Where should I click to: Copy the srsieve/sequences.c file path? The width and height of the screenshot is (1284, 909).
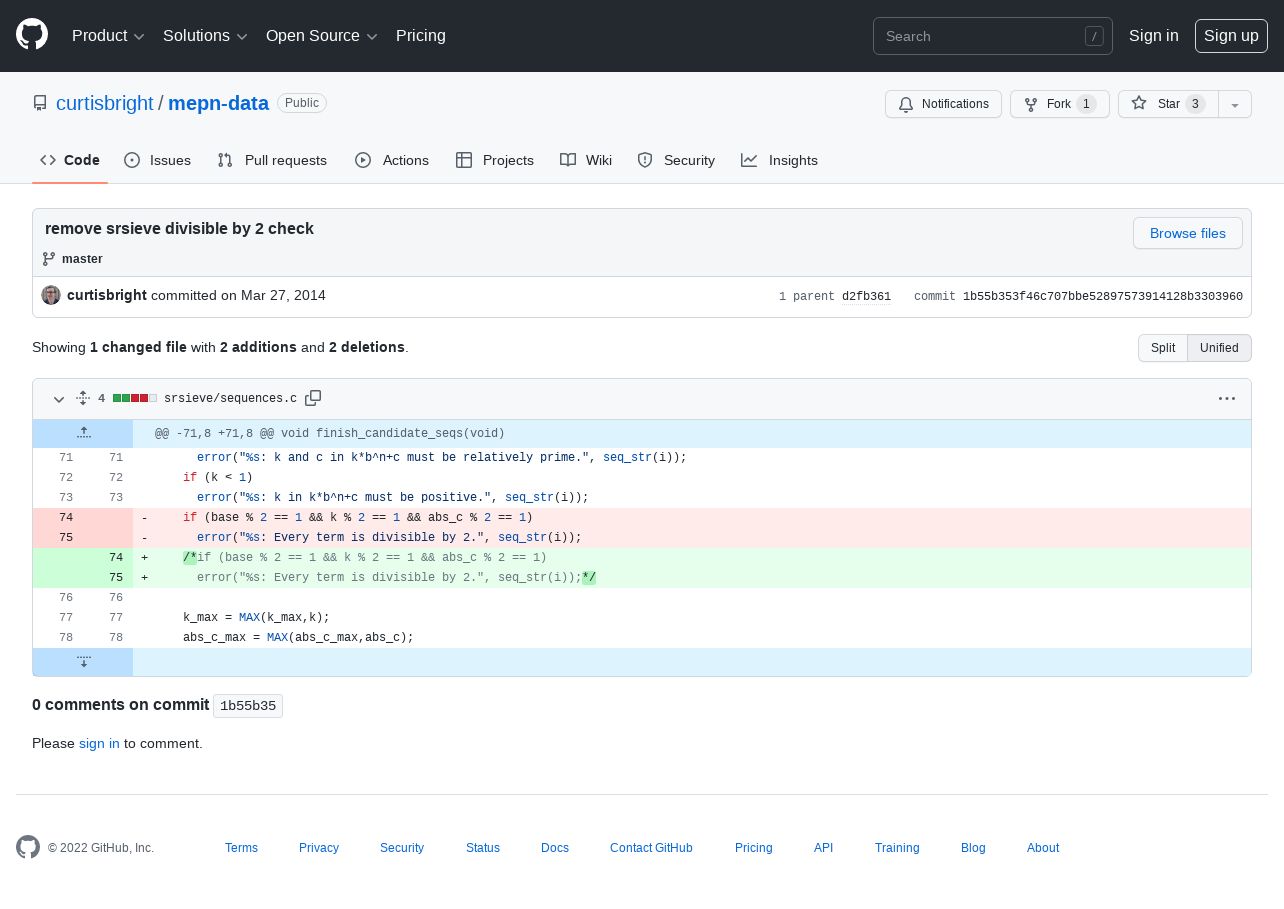313,398
